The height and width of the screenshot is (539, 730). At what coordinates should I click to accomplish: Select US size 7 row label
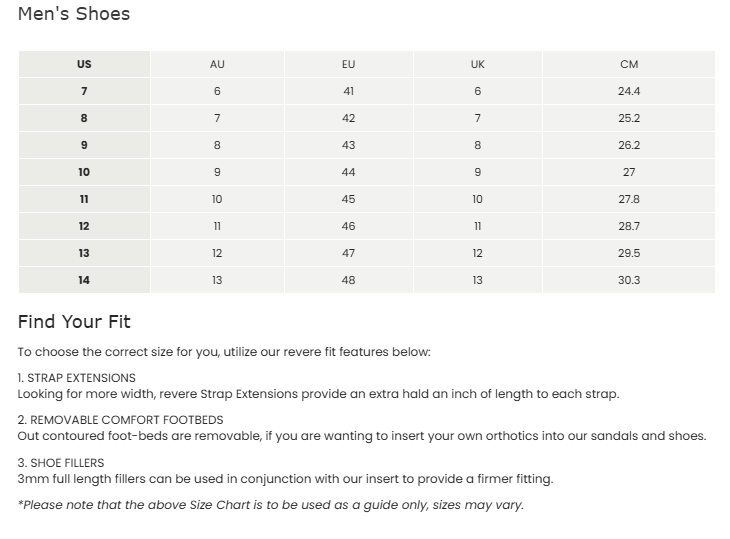84,91
